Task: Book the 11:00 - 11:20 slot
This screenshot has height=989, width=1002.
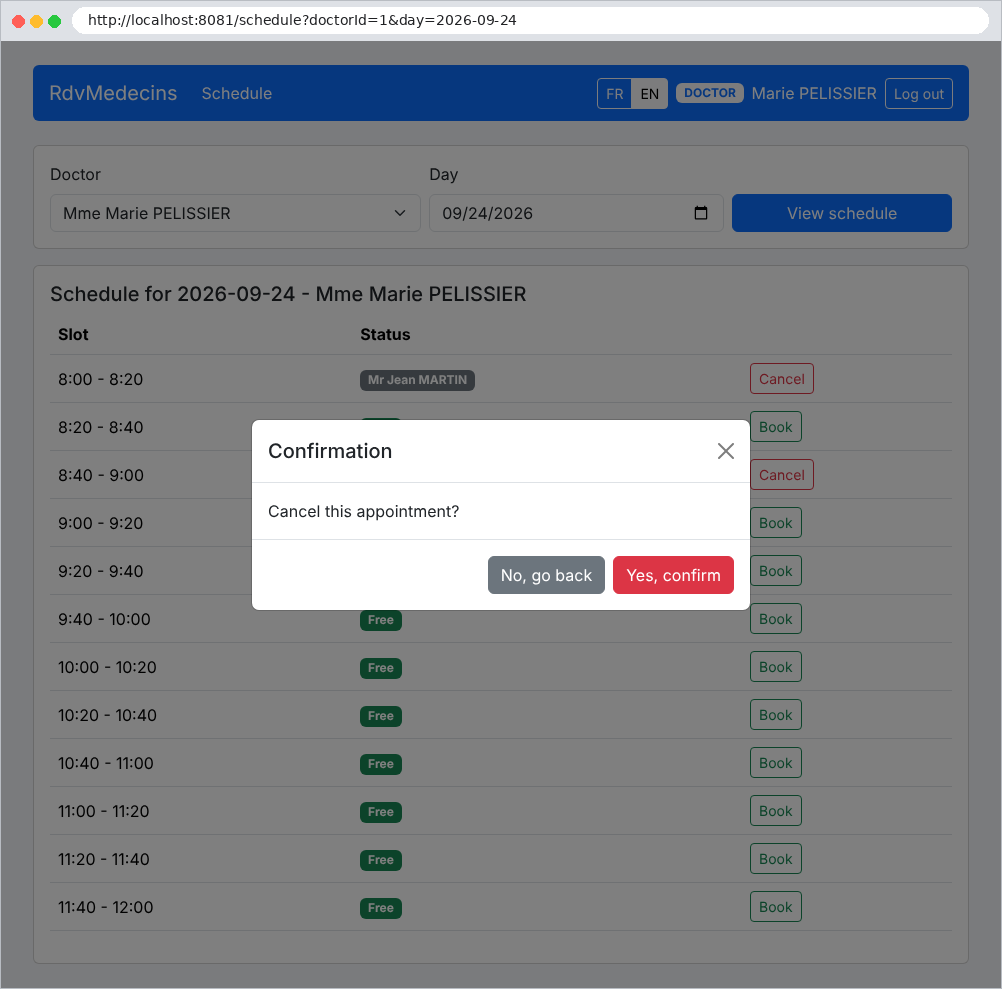Action: tap(775, 810)
